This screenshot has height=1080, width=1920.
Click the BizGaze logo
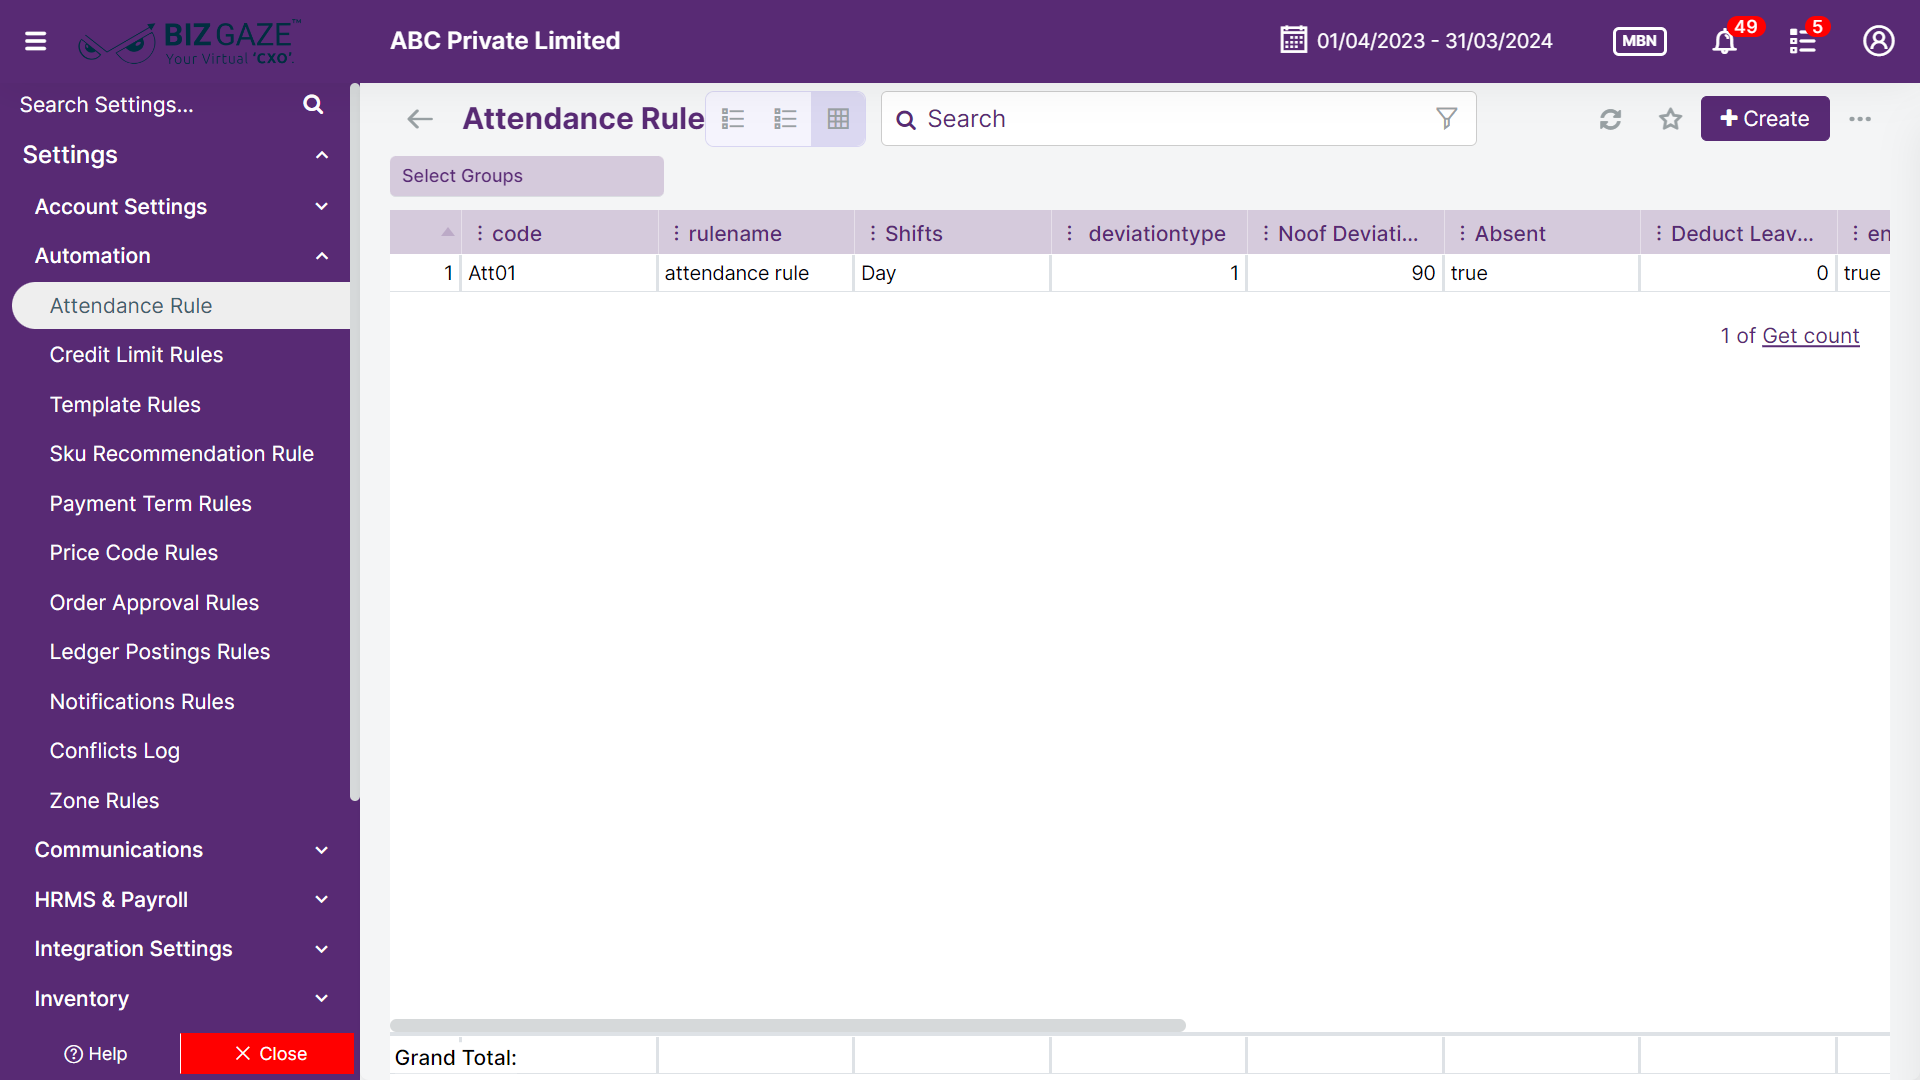click(189, 42)
